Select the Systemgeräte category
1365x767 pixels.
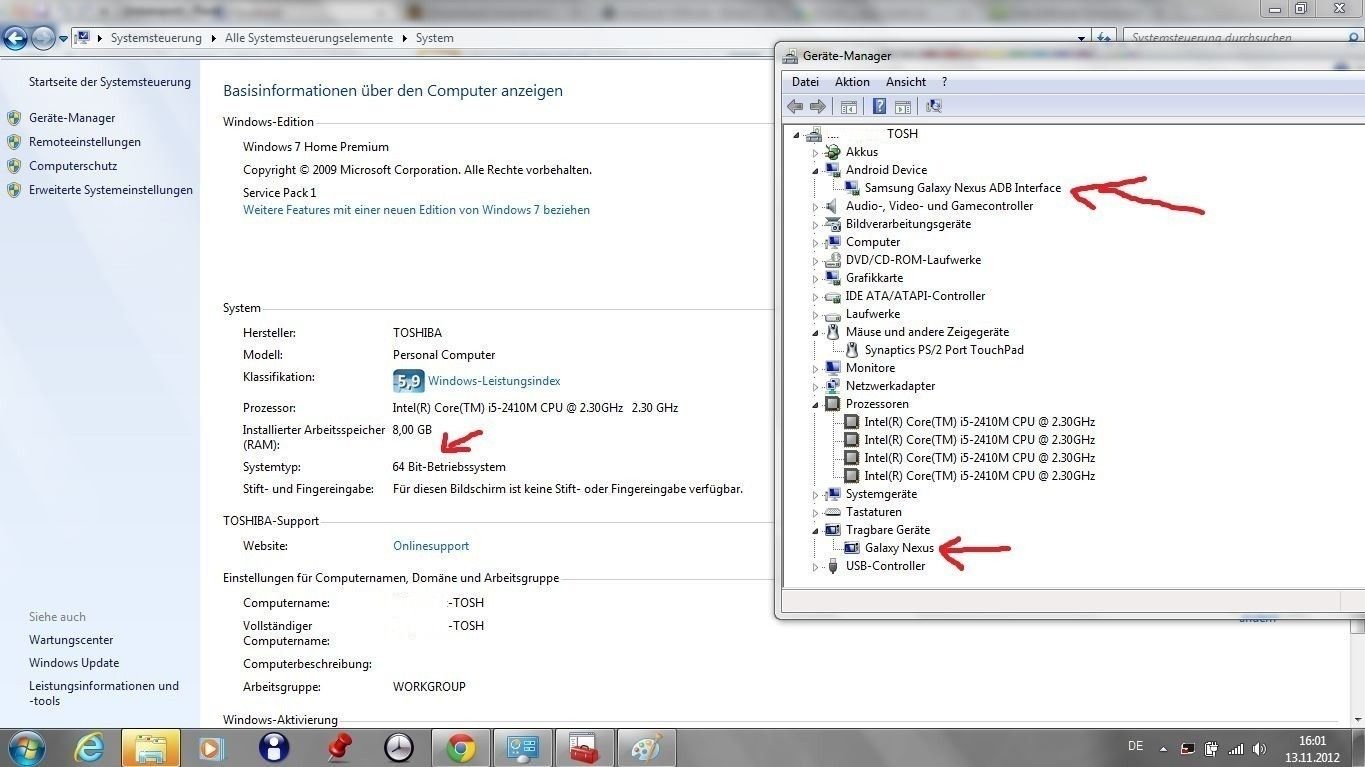[881, 494]
